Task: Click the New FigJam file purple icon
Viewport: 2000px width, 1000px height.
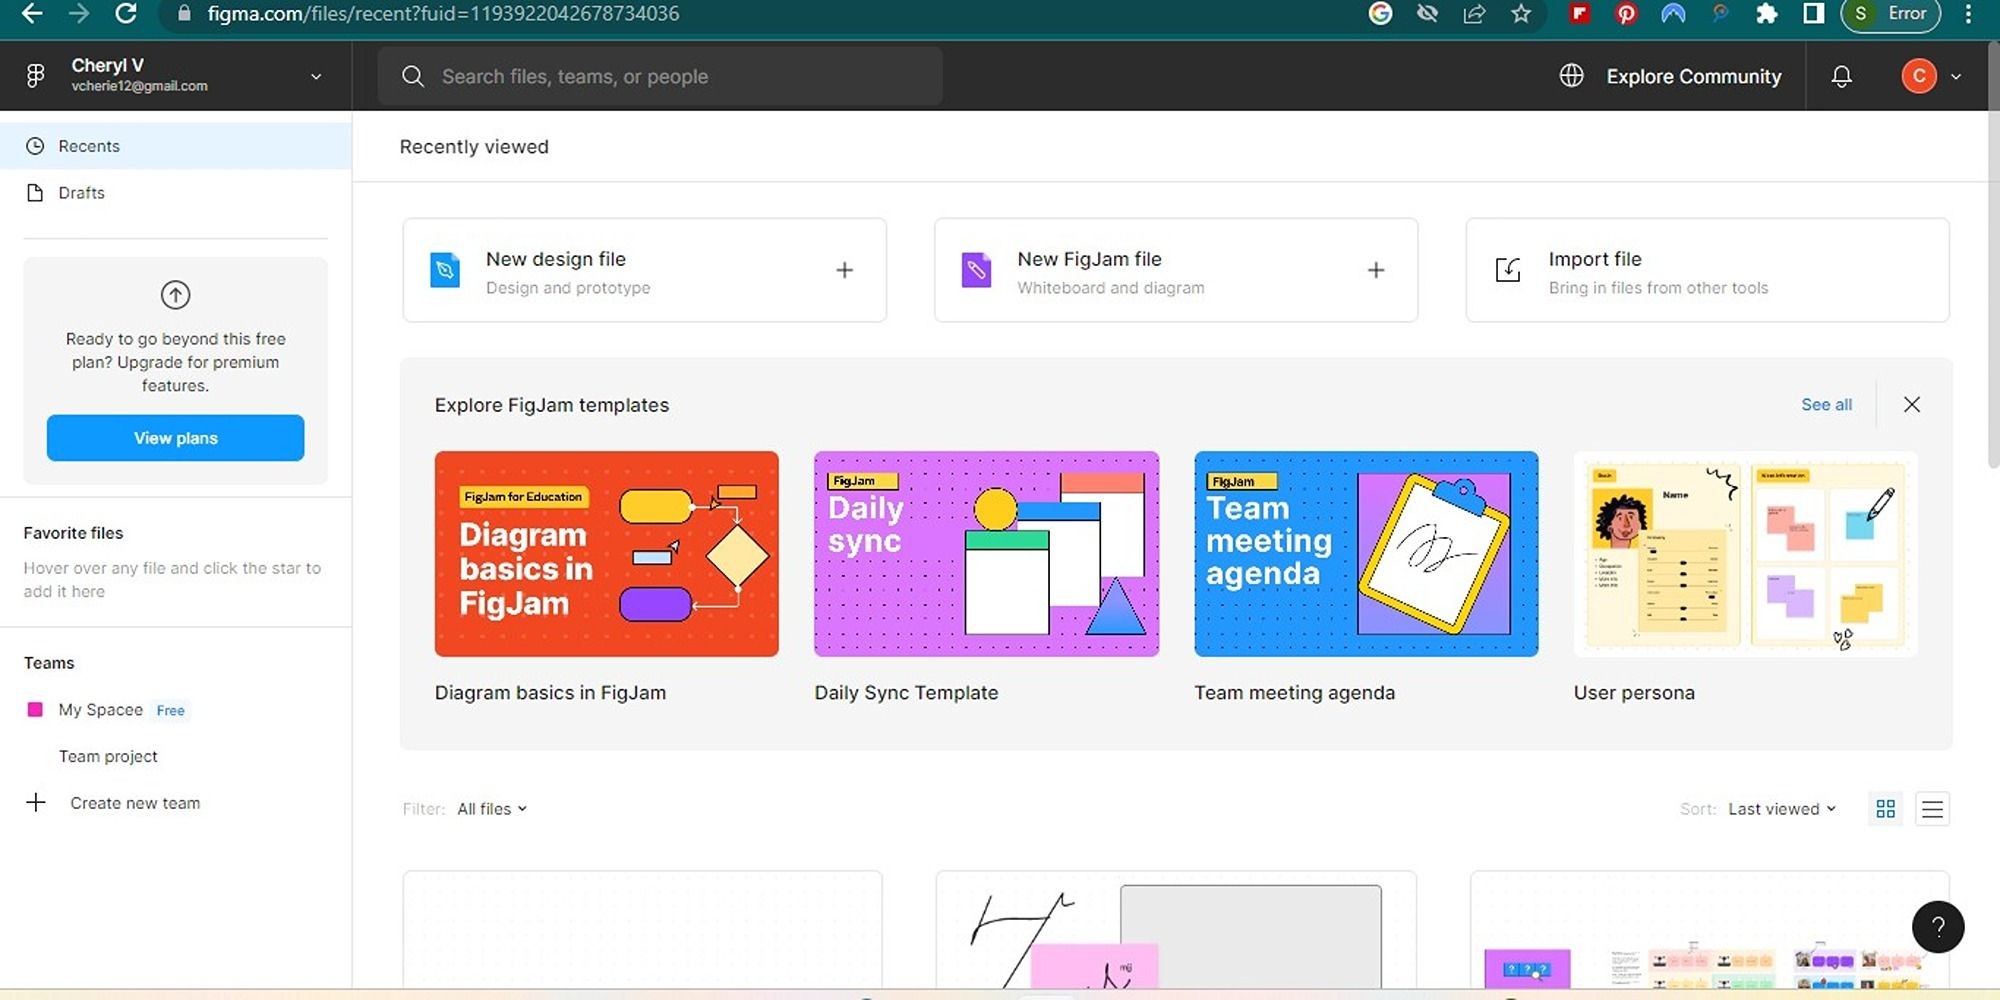Action: click(976, 270)
